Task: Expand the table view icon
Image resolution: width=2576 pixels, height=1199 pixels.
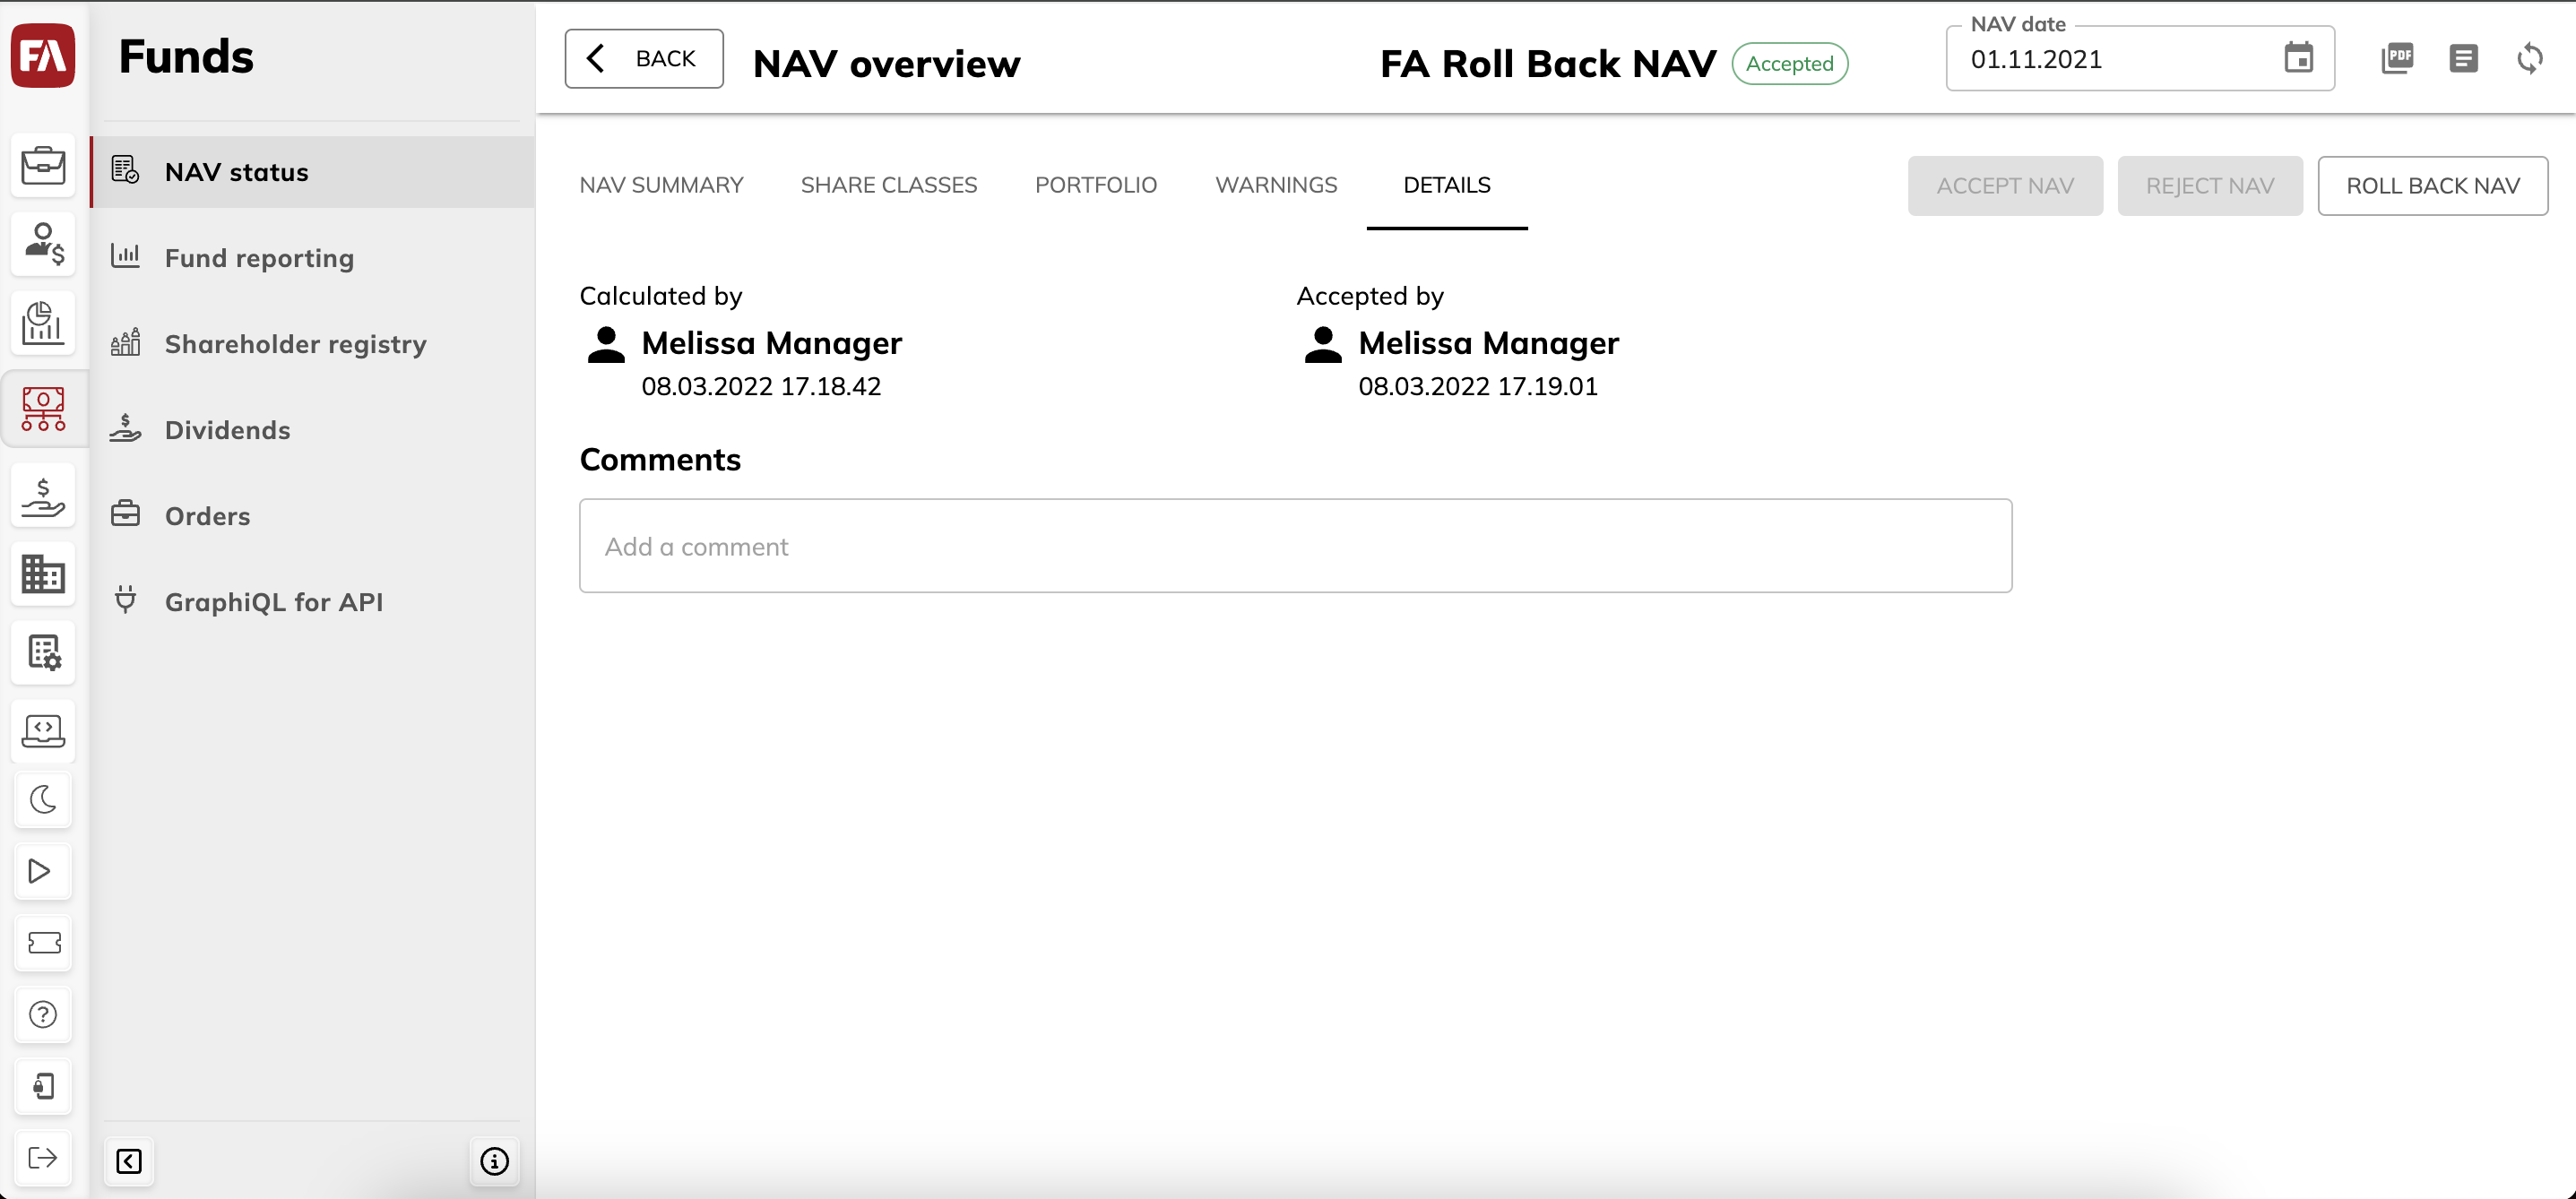Action: click(x=2464, y=63)
